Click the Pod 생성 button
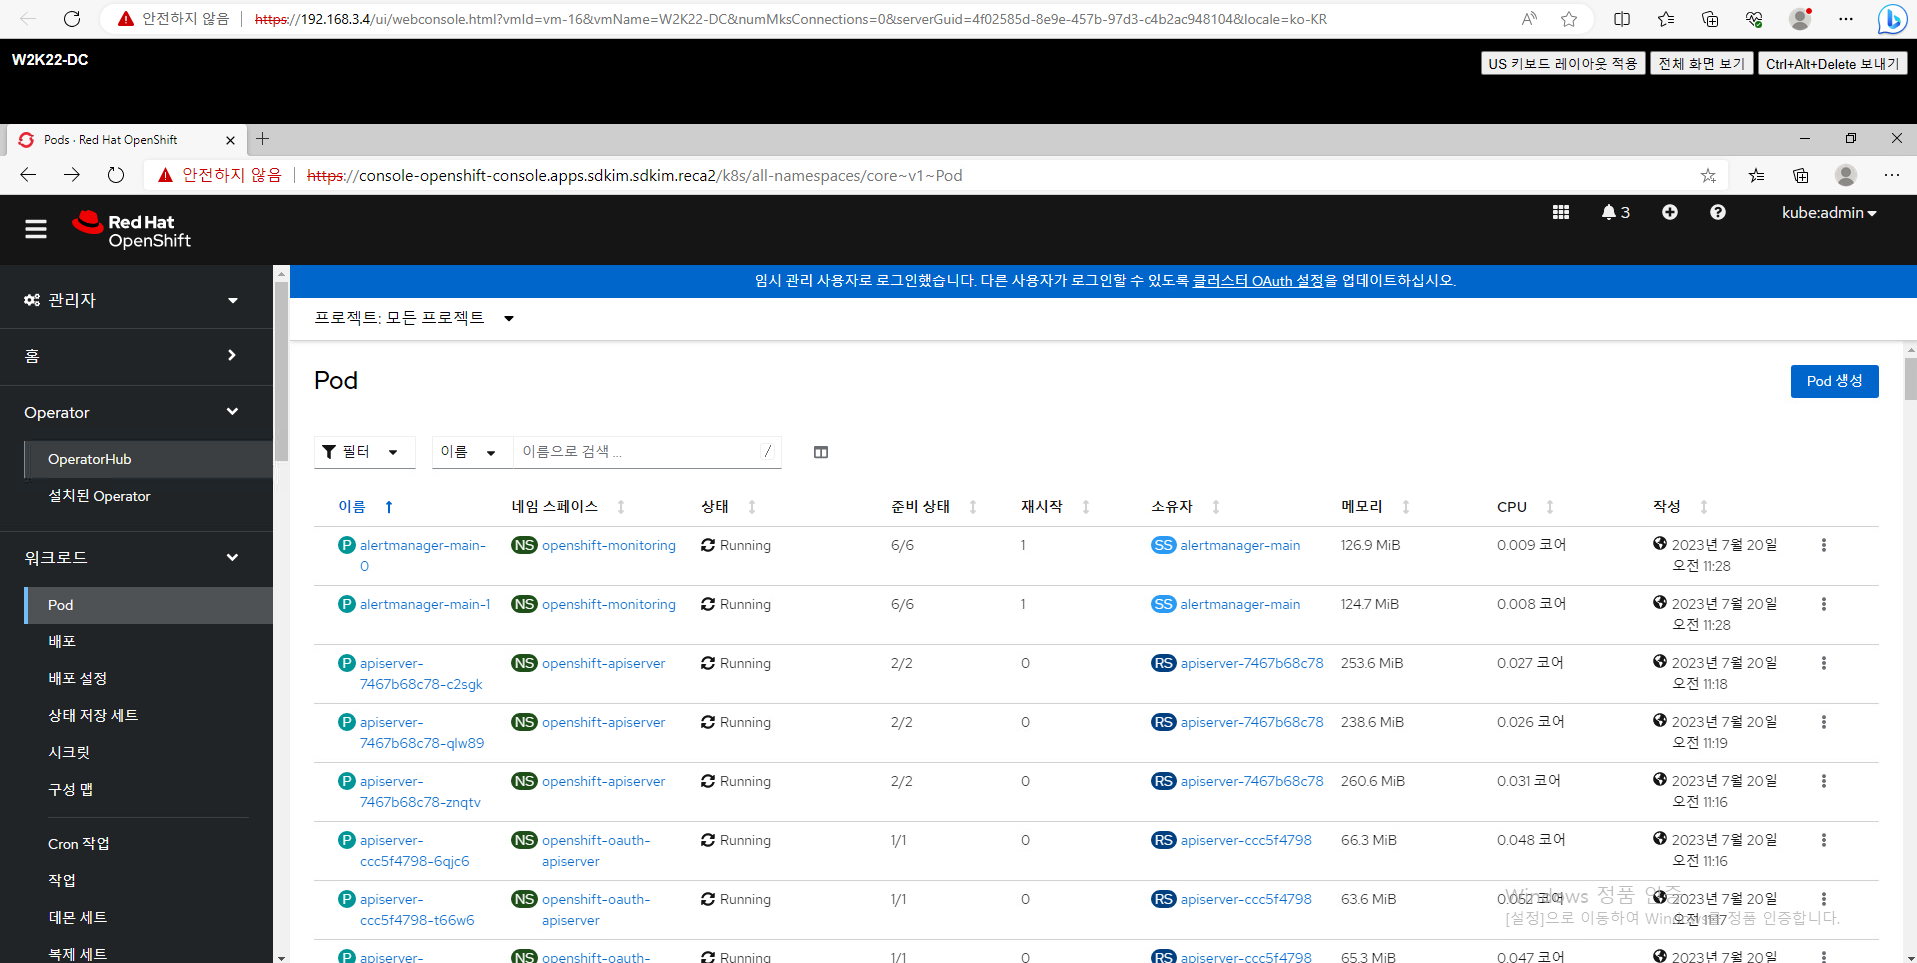Image resolution: width=1917 pixels, height=963 pixels. (1834, 381)
